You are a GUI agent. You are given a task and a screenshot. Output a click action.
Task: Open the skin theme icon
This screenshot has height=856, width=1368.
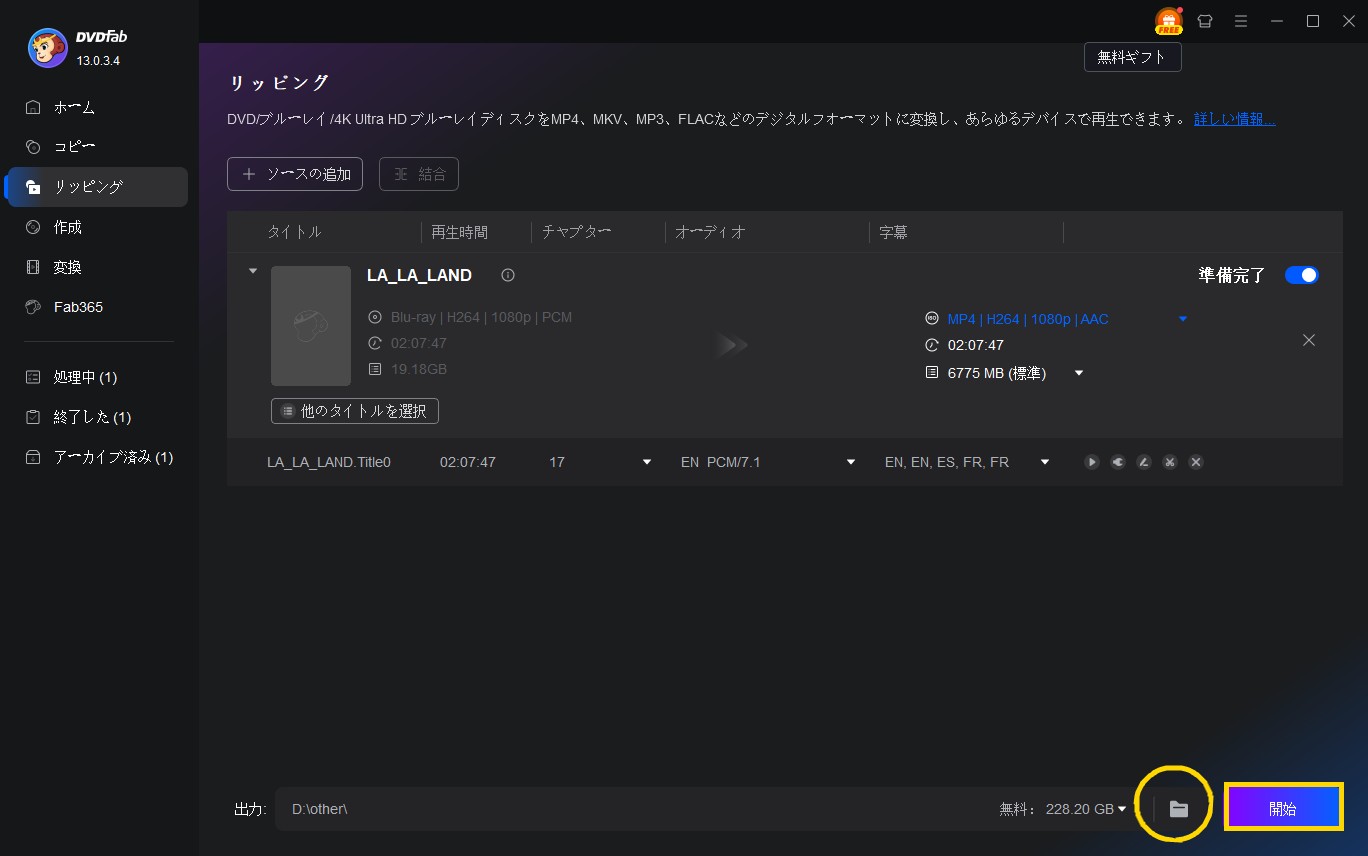coord(1204,21)
